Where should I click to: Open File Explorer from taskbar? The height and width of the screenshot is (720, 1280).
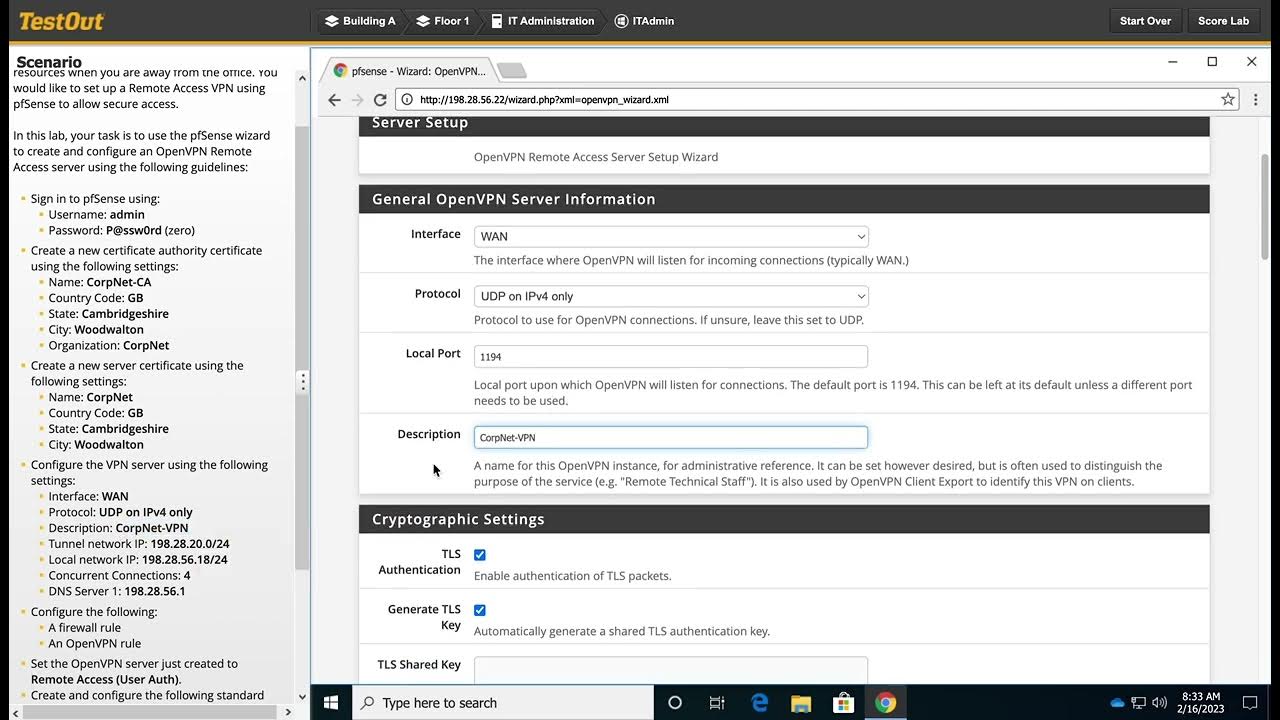[x=801, y=703]
